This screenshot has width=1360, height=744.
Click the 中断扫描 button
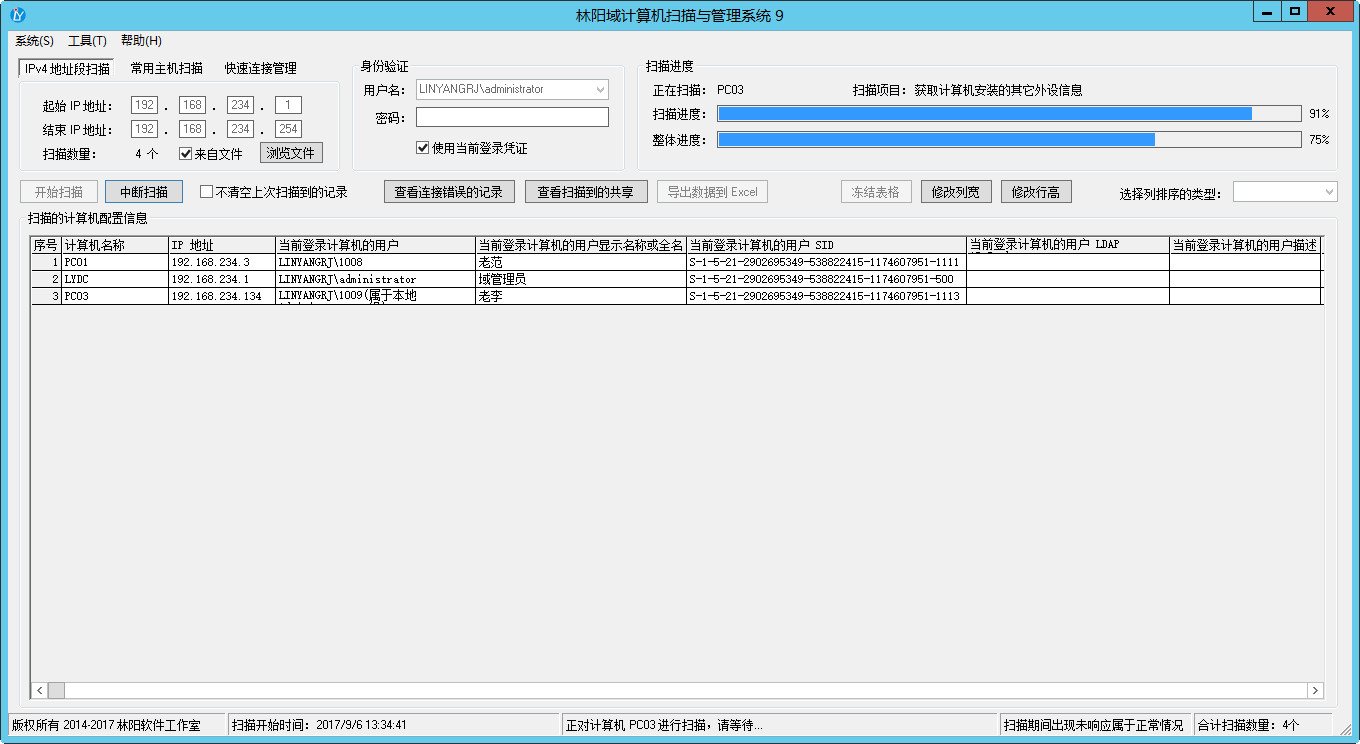pyautogui.click(x=144, y=192)
